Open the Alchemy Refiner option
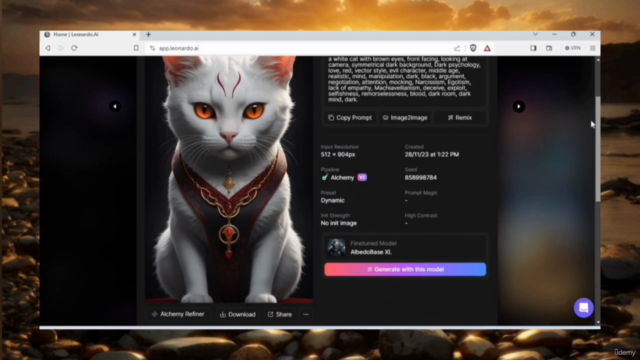Viewport: 640px width, 360px height. pyautogui.click(x=178, y=314)
